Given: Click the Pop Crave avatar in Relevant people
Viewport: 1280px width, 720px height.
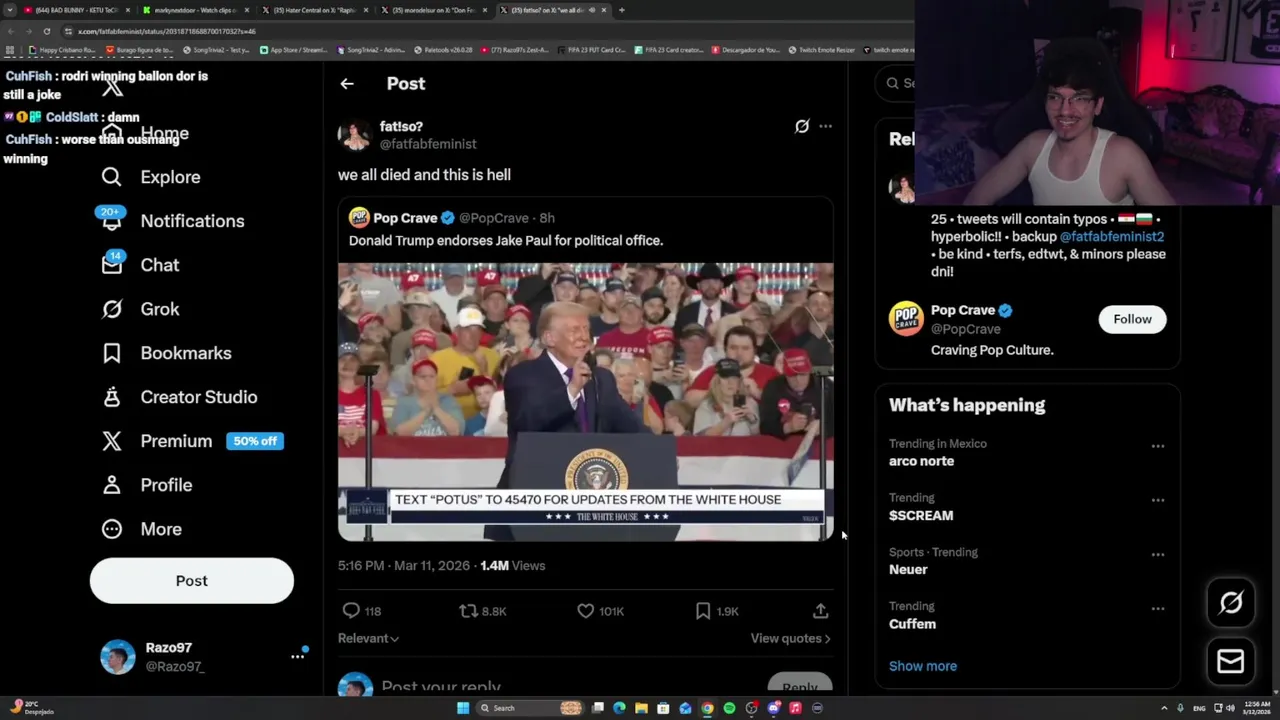Looking at the screenshot, I should point(906,319).
